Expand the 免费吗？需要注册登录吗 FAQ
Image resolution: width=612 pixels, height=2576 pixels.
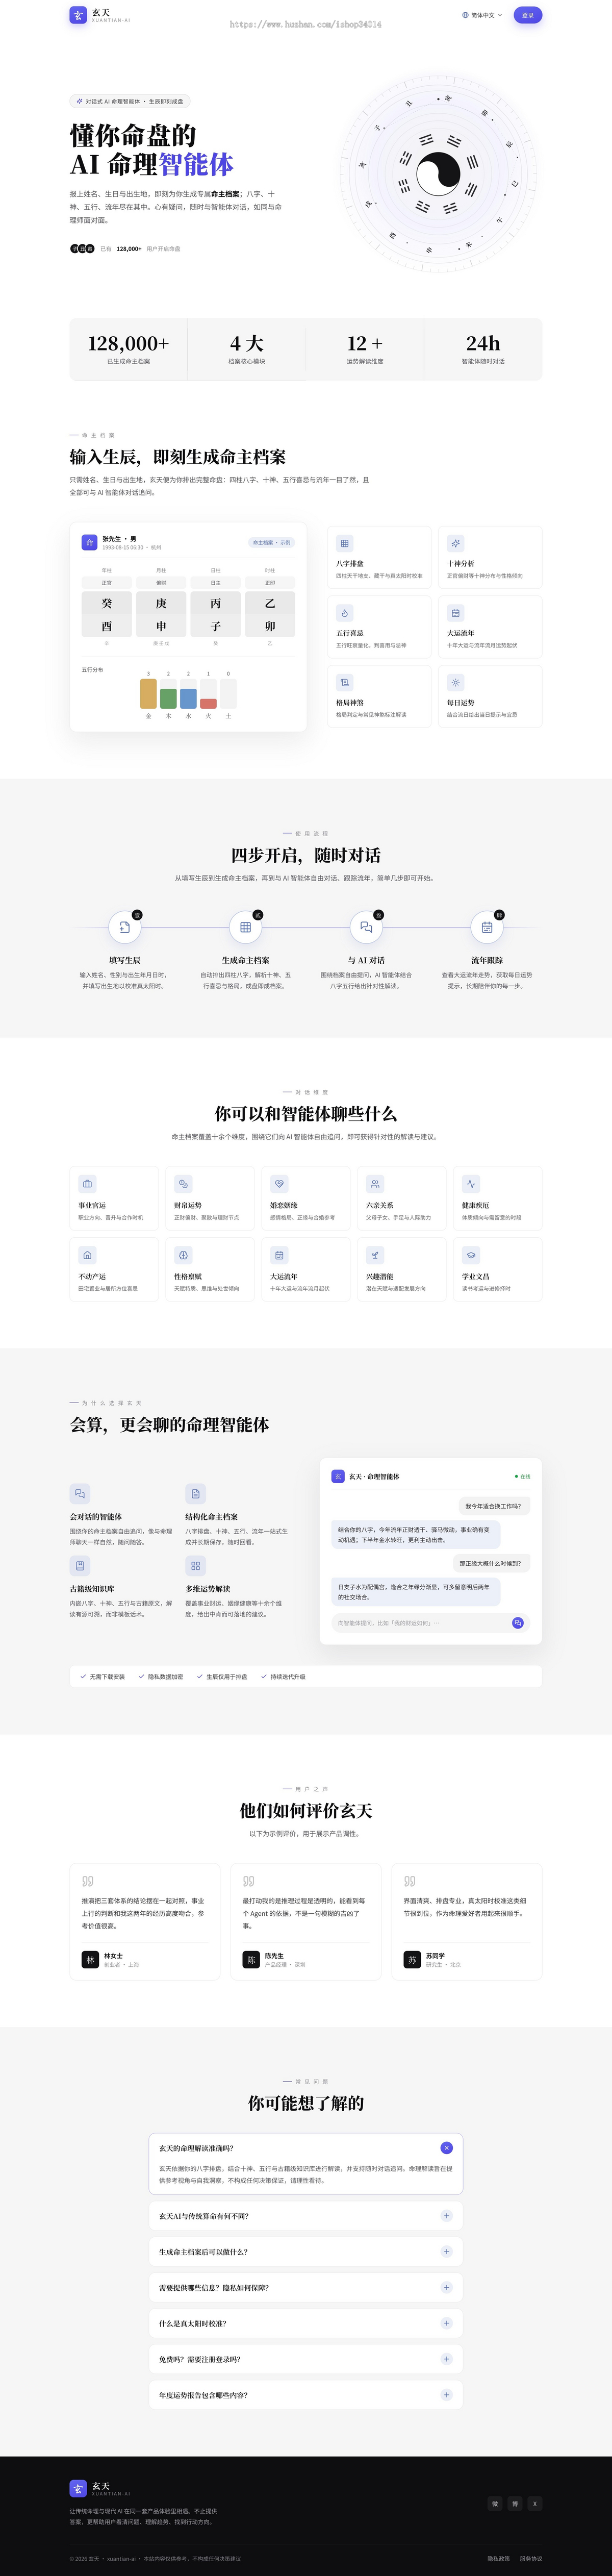pyautogui.click(x=446, y=2359)
